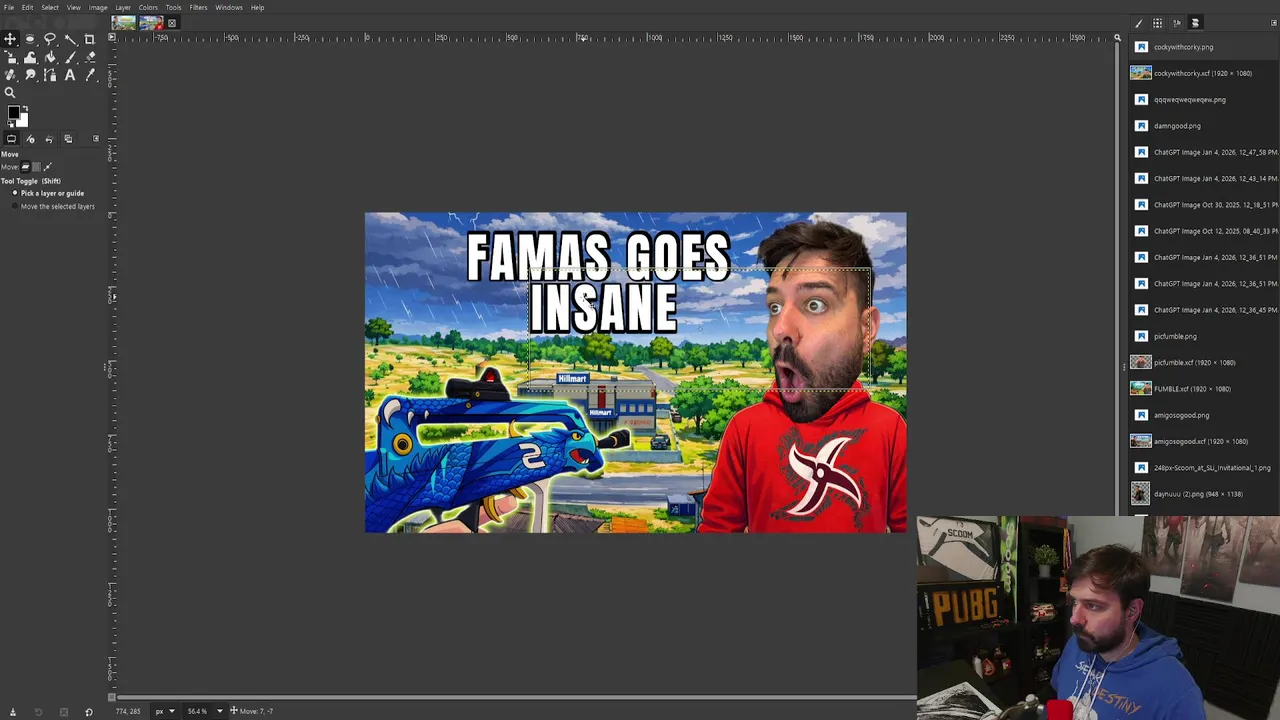Select the Free Select lasso tool
Viewport: 1280px width, 720px height.
coord(50,39)
